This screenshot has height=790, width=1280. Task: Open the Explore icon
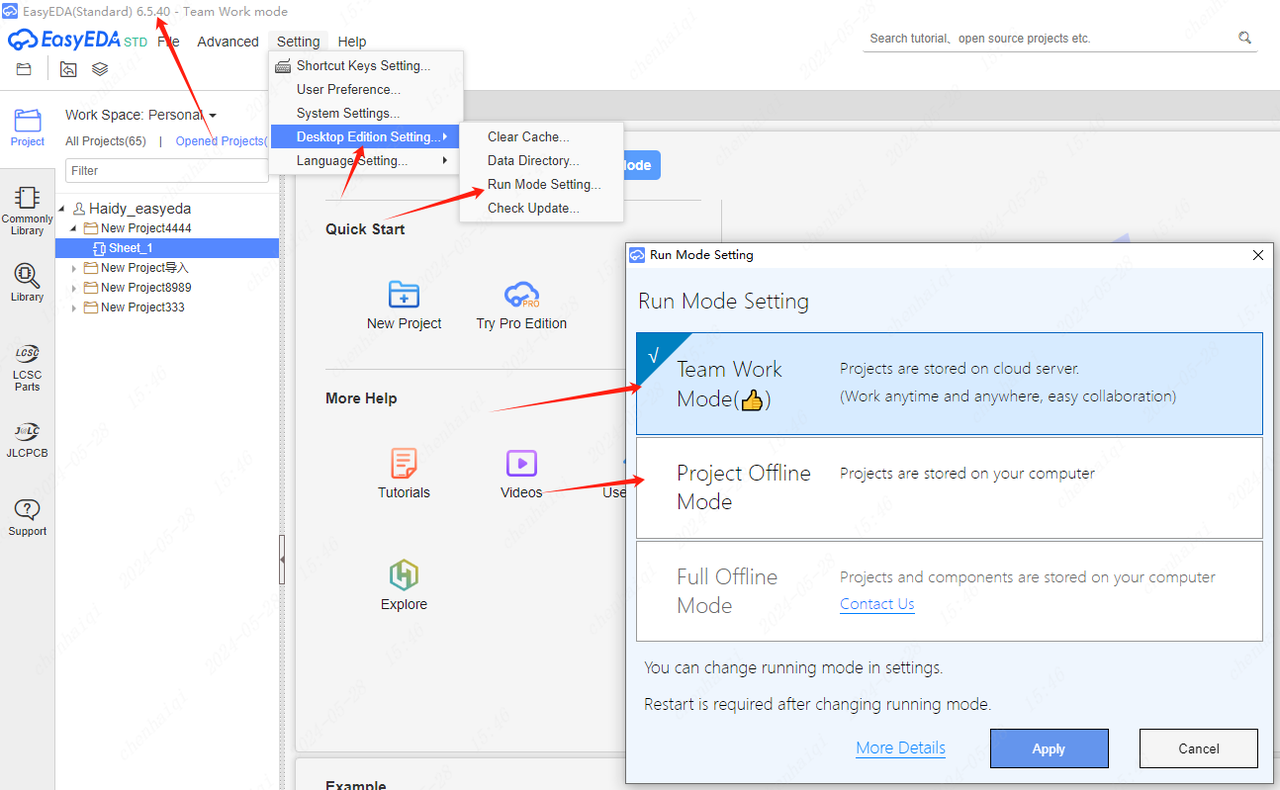[x=404, y=575]
